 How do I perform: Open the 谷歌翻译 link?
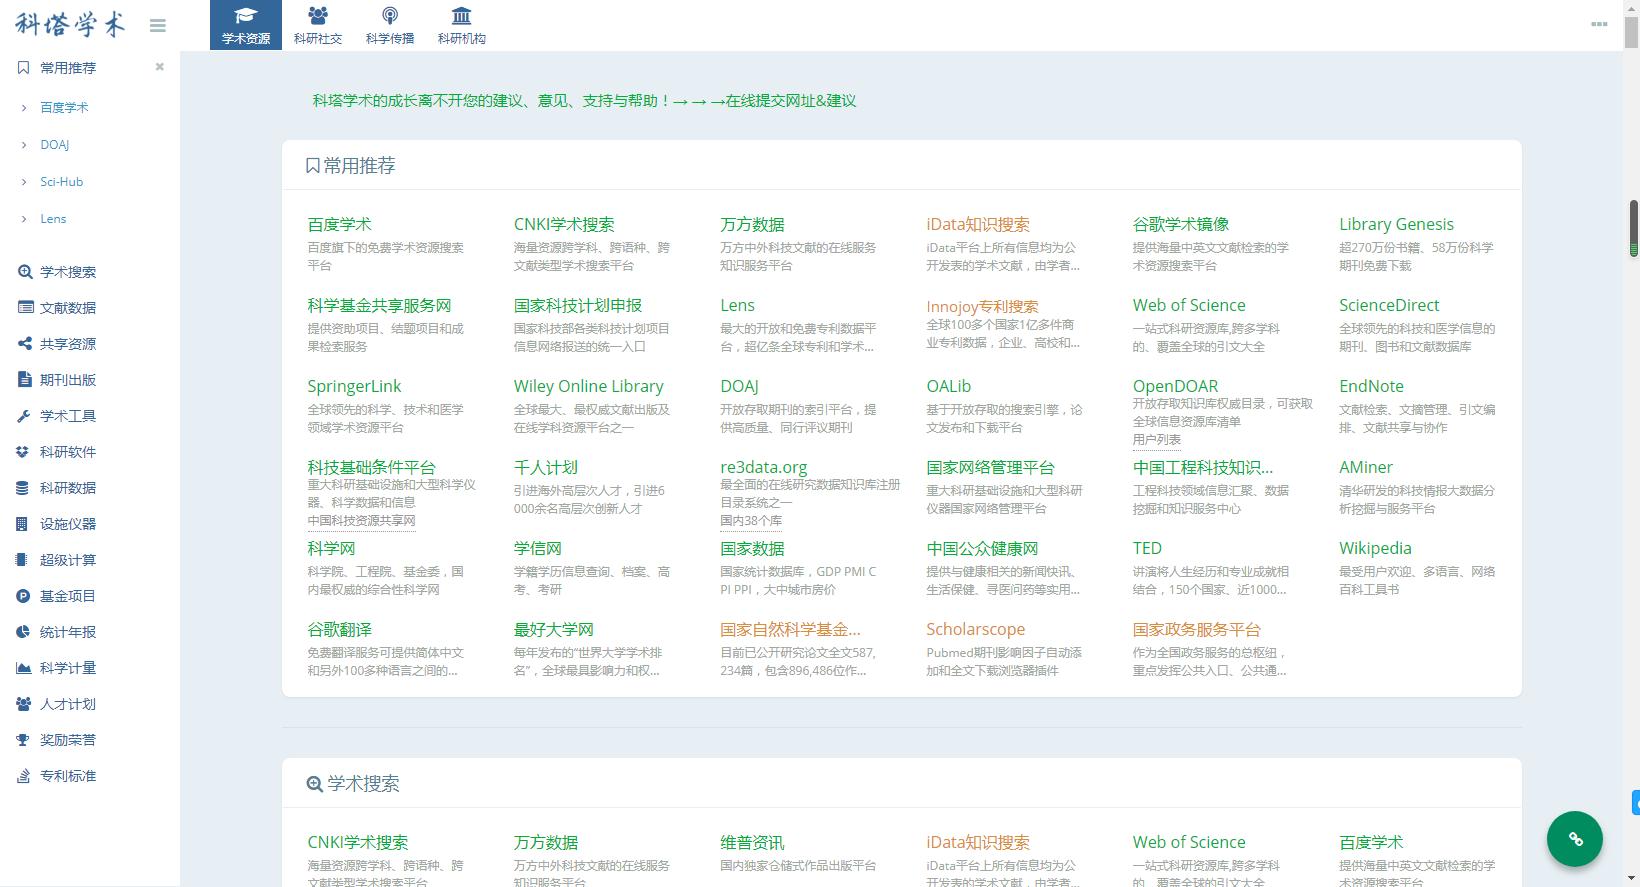tap(339, 630)
